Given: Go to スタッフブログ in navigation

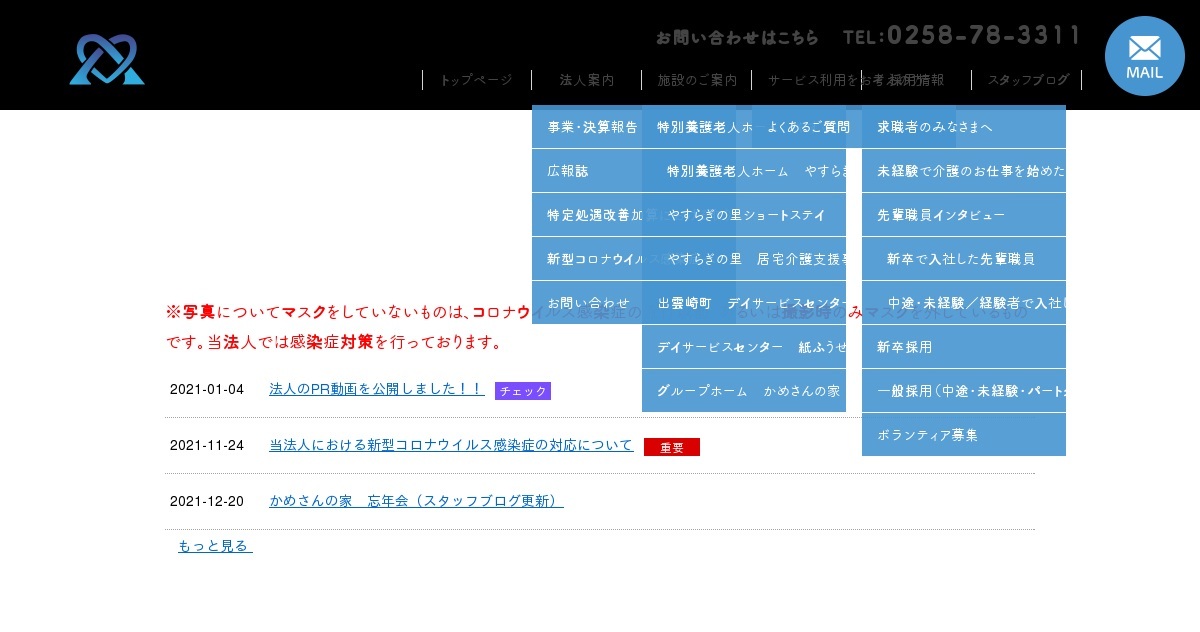Looking at the screenshot, I should click(x=1028, y=80).
